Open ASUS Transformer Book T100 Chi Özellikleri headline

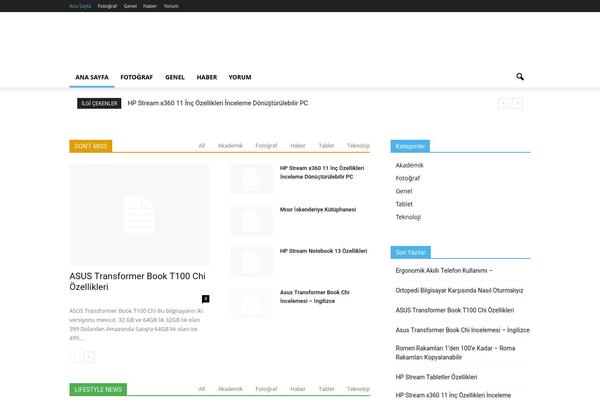(x=137, y=281)
